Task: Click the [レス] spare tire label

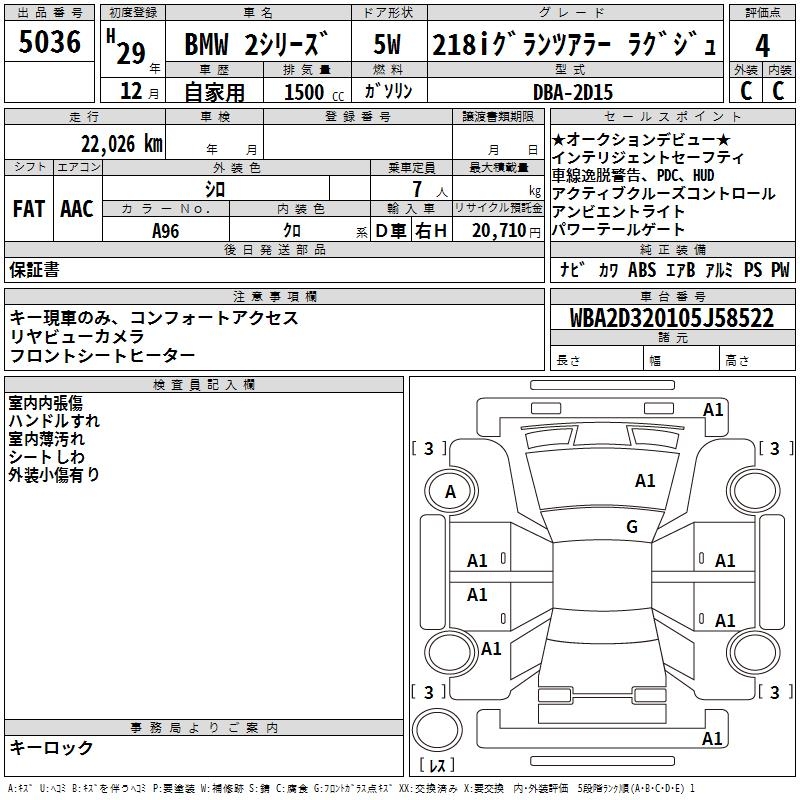Action: pos(437,764)
